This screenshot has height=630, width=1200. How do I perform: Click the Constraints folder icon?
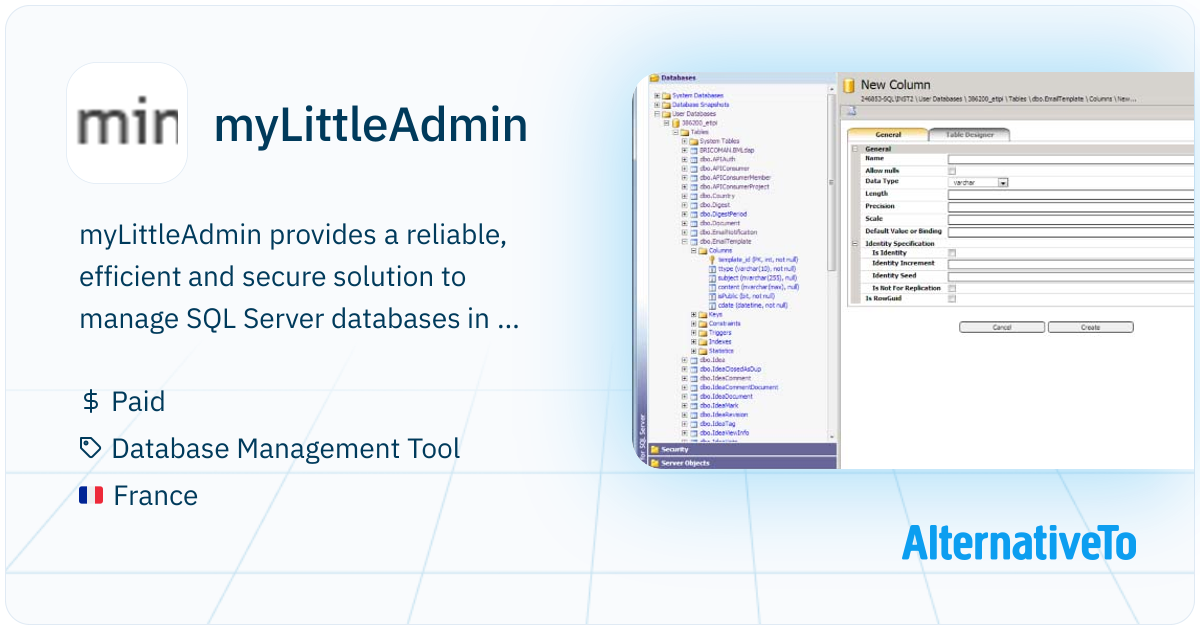coord(703,323)
